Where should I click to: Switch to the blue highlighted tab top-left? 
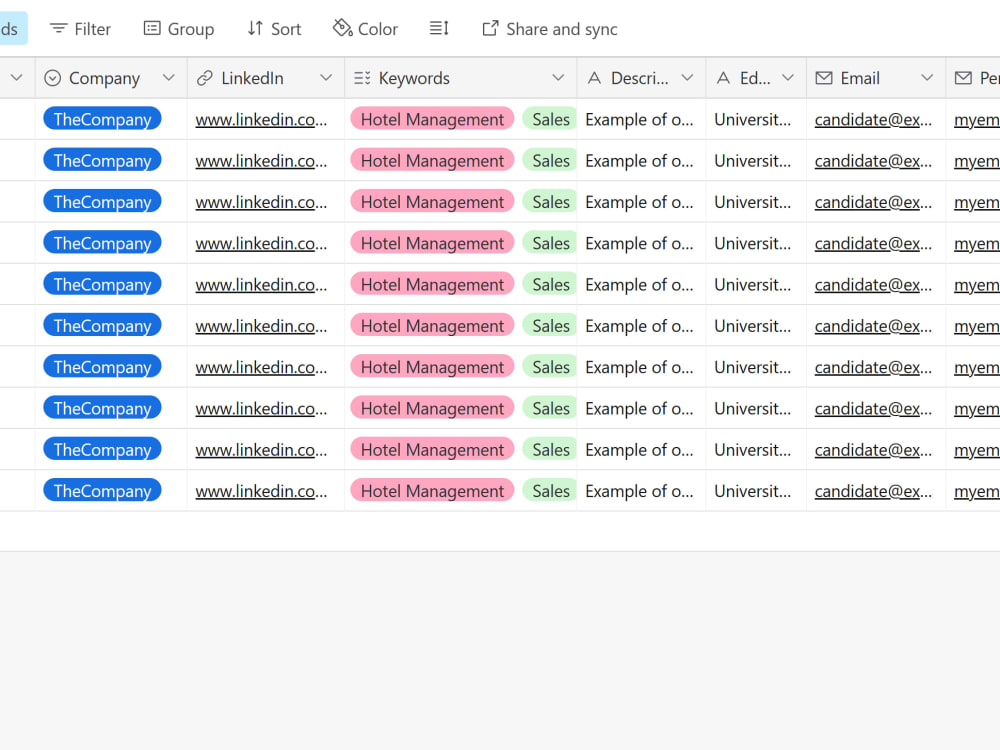10,28
